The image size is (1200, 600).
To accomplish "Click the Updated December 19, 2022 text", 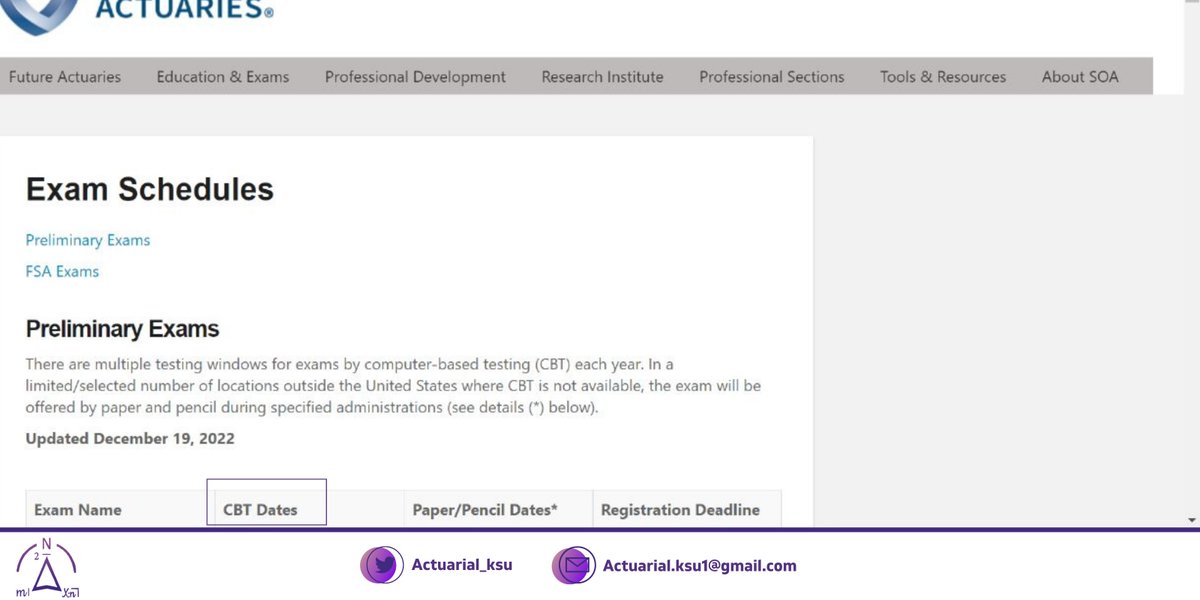I will pyautogui.click(x=130, y=438).
